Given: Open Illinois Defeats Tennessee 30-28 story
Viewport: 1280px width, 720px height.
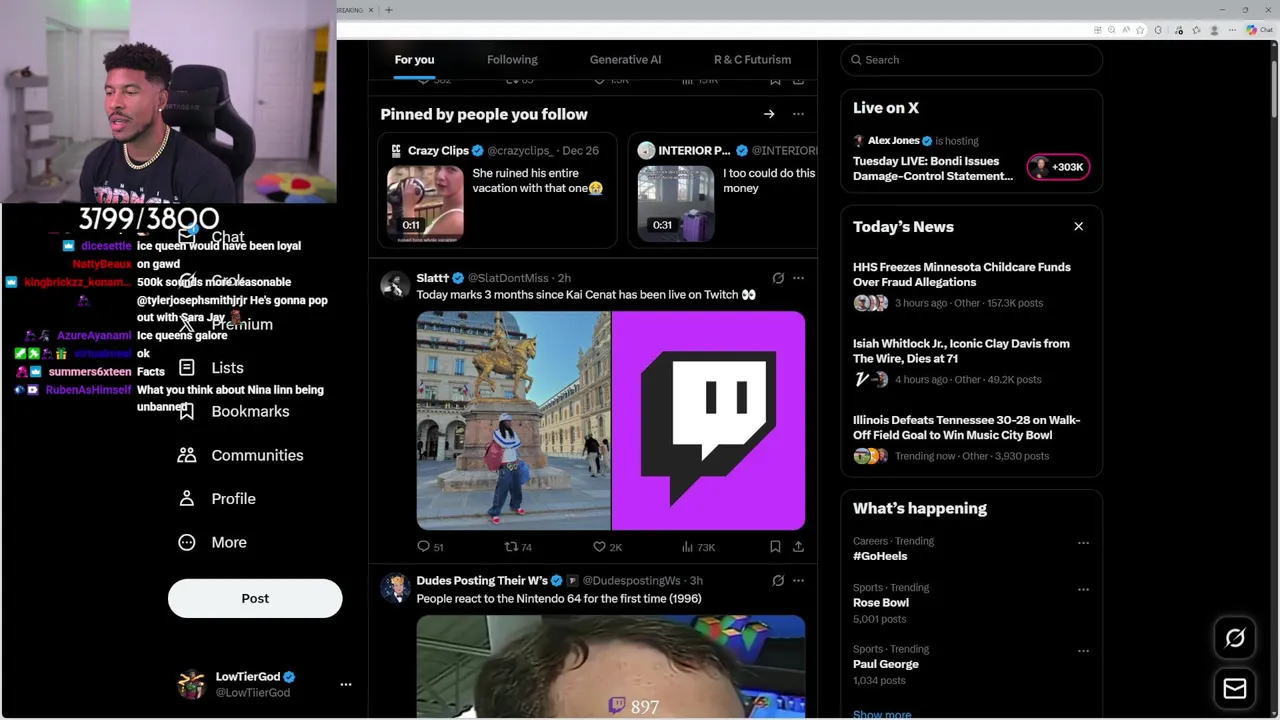Looking at the screenshot, I should pos(966,427).
